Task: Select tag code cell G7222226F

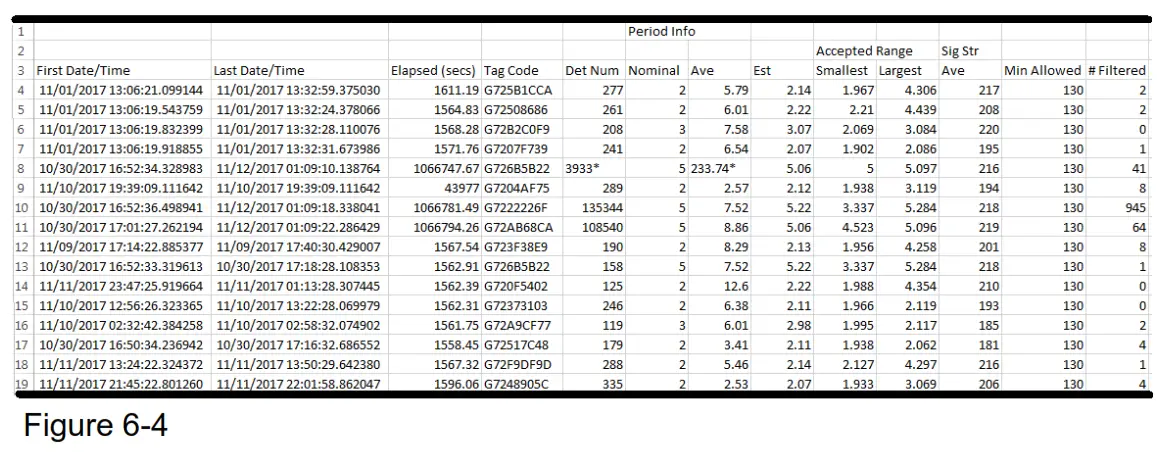Action: tap(522, 207)
